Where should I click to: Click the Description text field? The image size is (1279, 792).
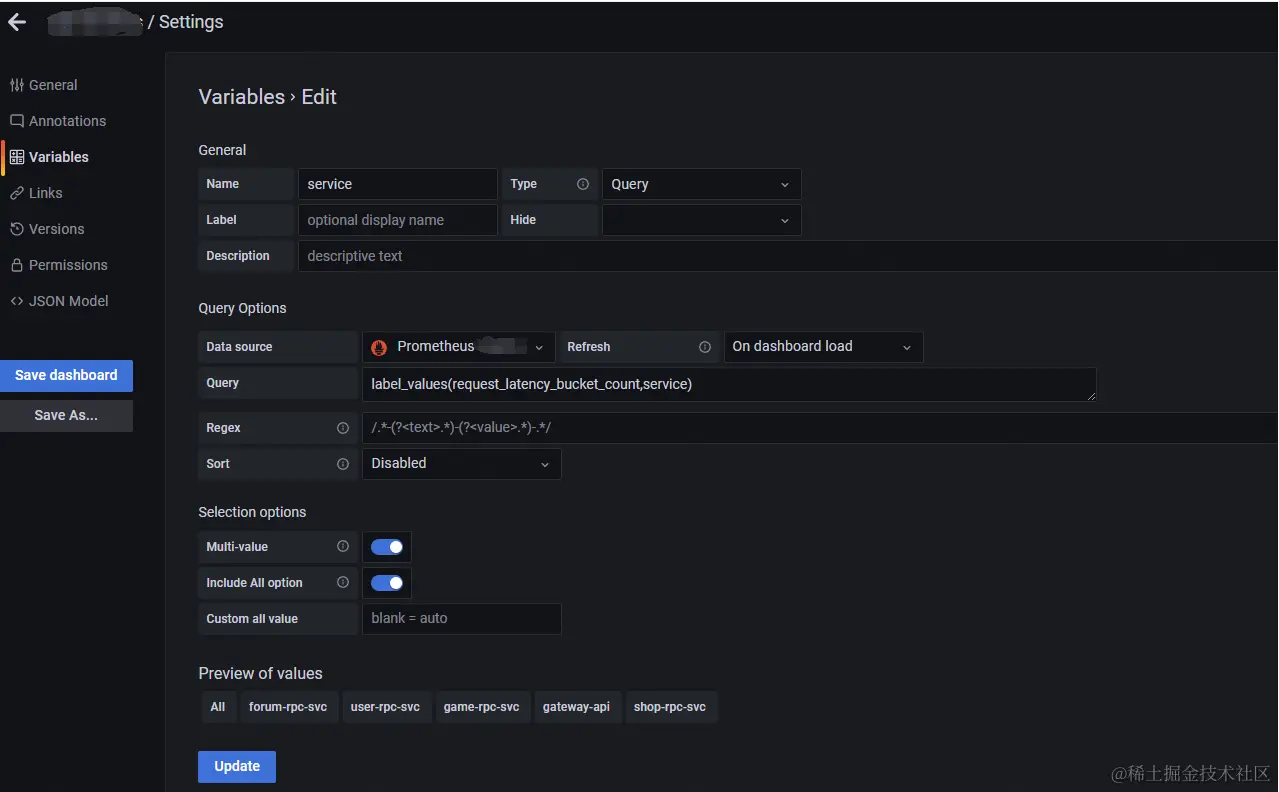point(788,256)
